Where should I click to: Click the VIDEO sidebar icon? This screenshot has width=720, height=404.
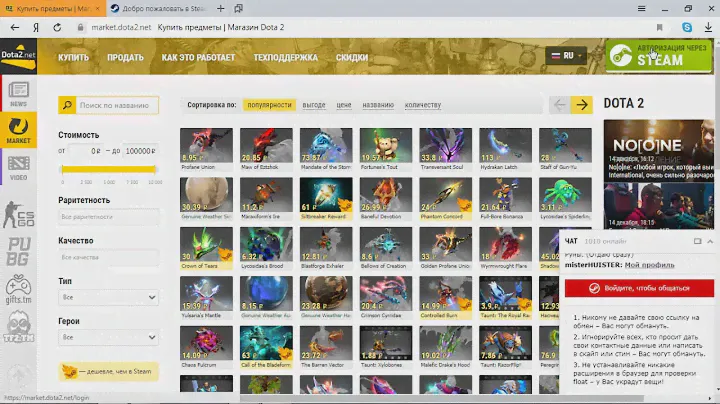(x=18, y=165)
